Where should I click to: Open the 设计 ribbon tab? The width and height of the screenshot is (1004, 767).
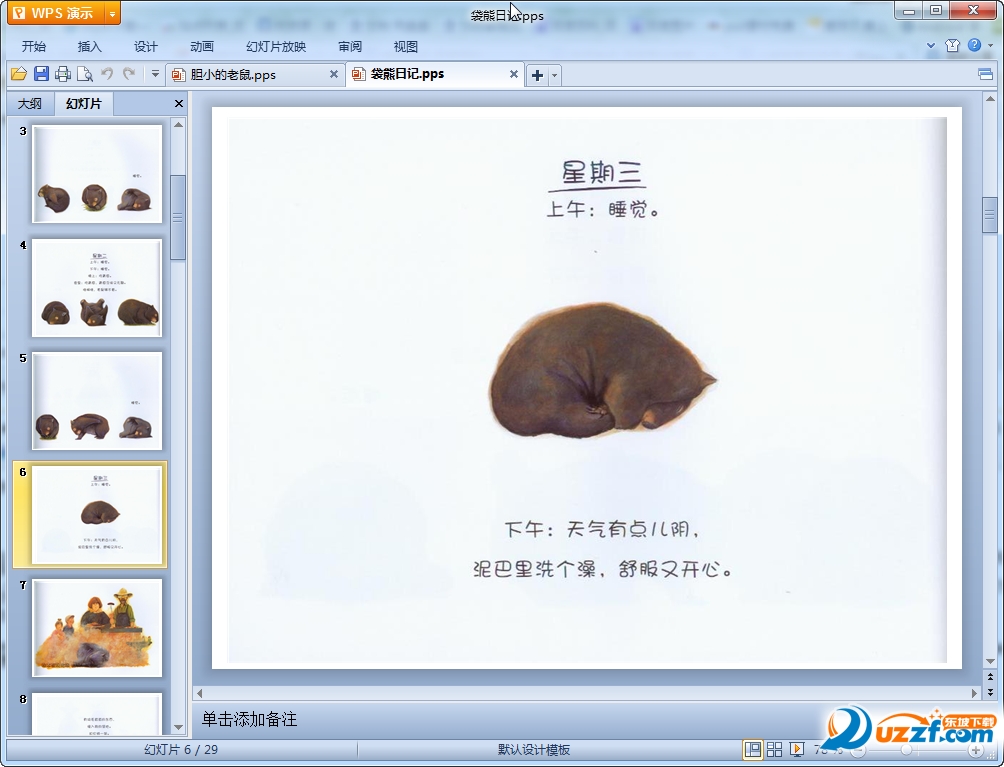click(x=145, y=47)
